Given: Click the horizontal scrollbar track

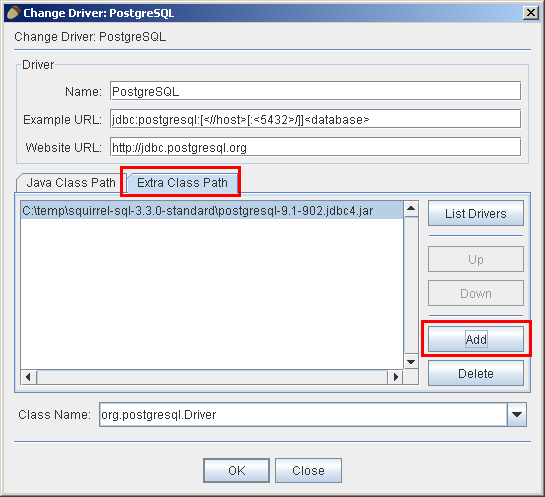Looking at the screenshot, I should [212, 377].
